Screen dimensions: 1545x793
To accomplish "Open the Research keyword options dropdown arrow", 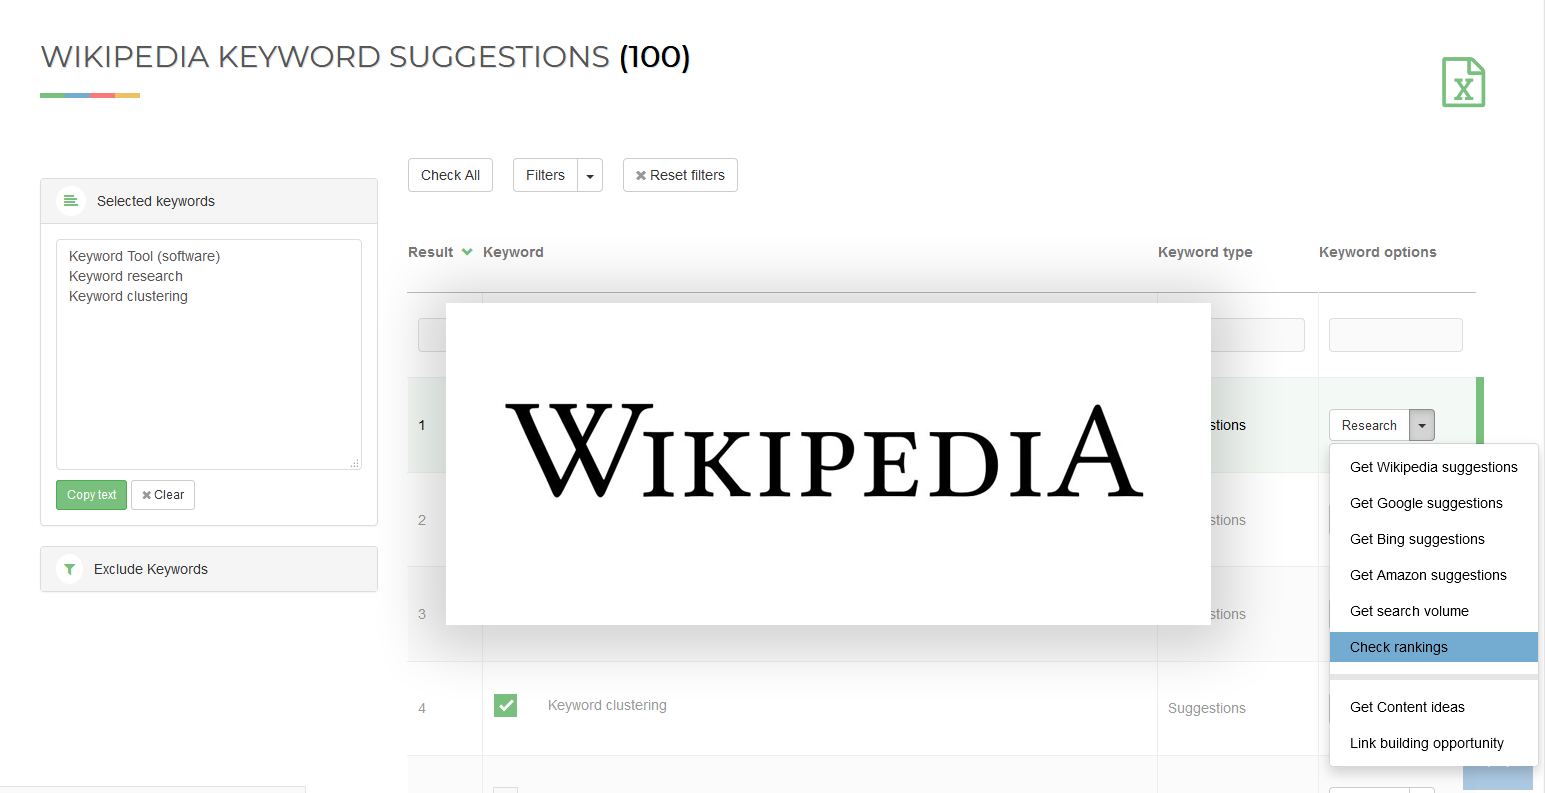I will [x=1421, y=425].
